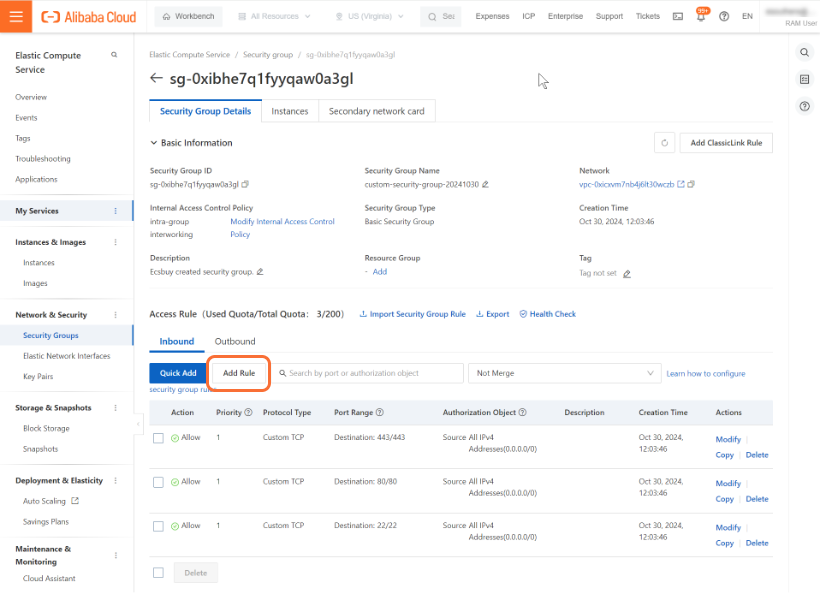This screenshot has width=820, height=593.
Task: Open the Not Merge dropdown
Action: tap(564, 373)
